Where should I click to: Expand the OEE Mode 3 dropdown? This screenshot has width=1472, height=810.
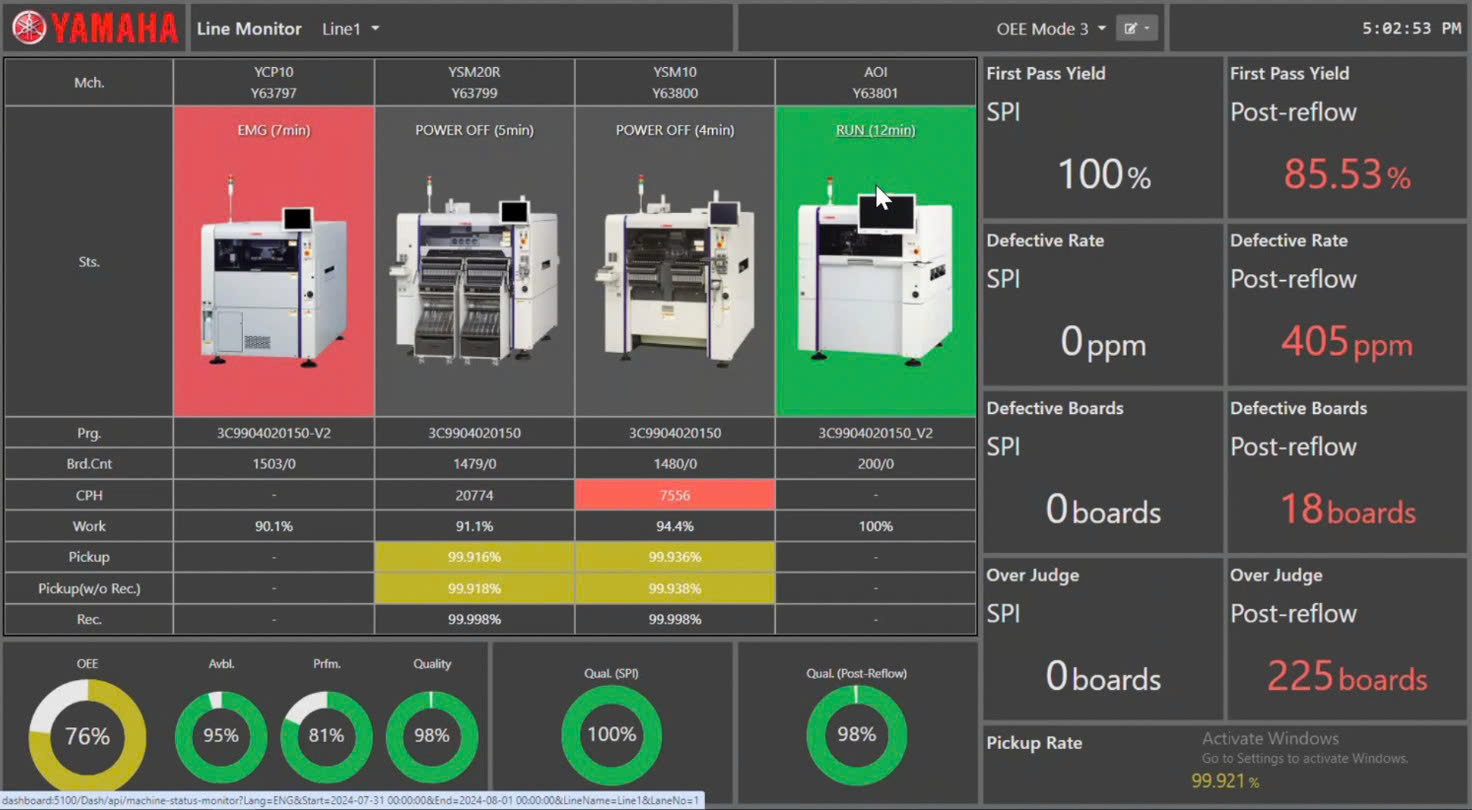pos(1050,29)
